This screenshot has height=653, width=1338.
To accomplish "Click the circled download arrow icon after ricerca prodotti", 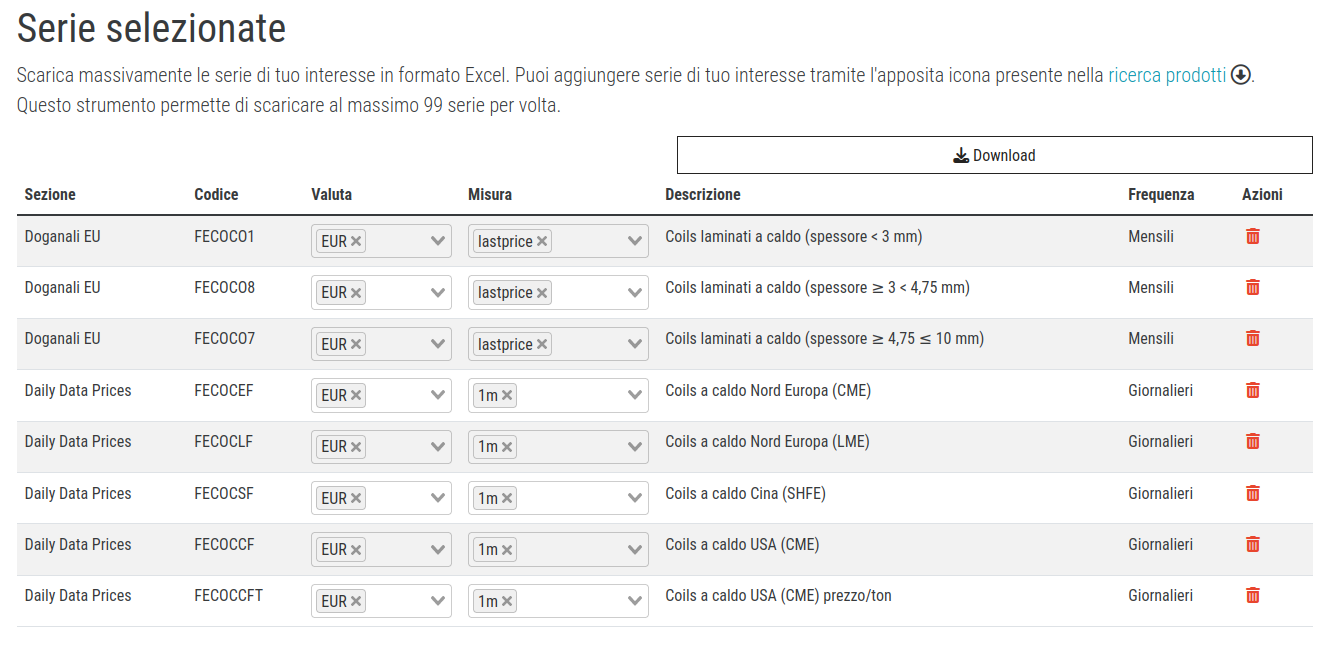I will pyautogui.click(x=1241, y=75).
